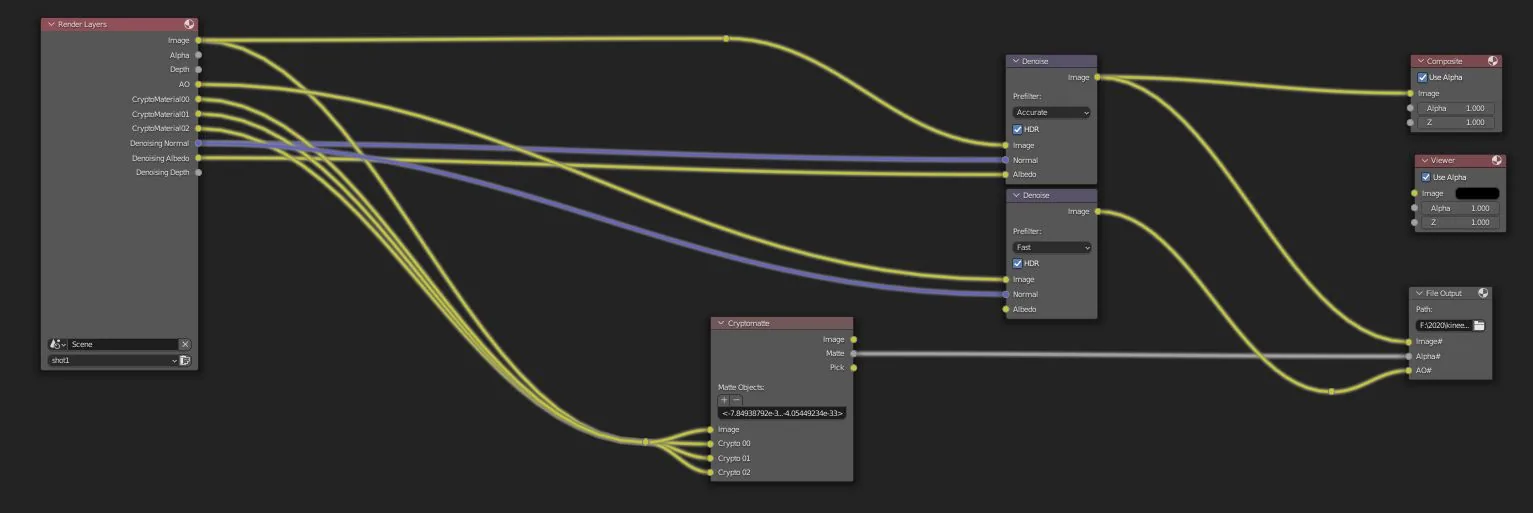The width and height of the screenshot is (1533, 513).
Task: Open the shot1 view layer dropdown
Action: pyautogui.click(x=113, y=360)
